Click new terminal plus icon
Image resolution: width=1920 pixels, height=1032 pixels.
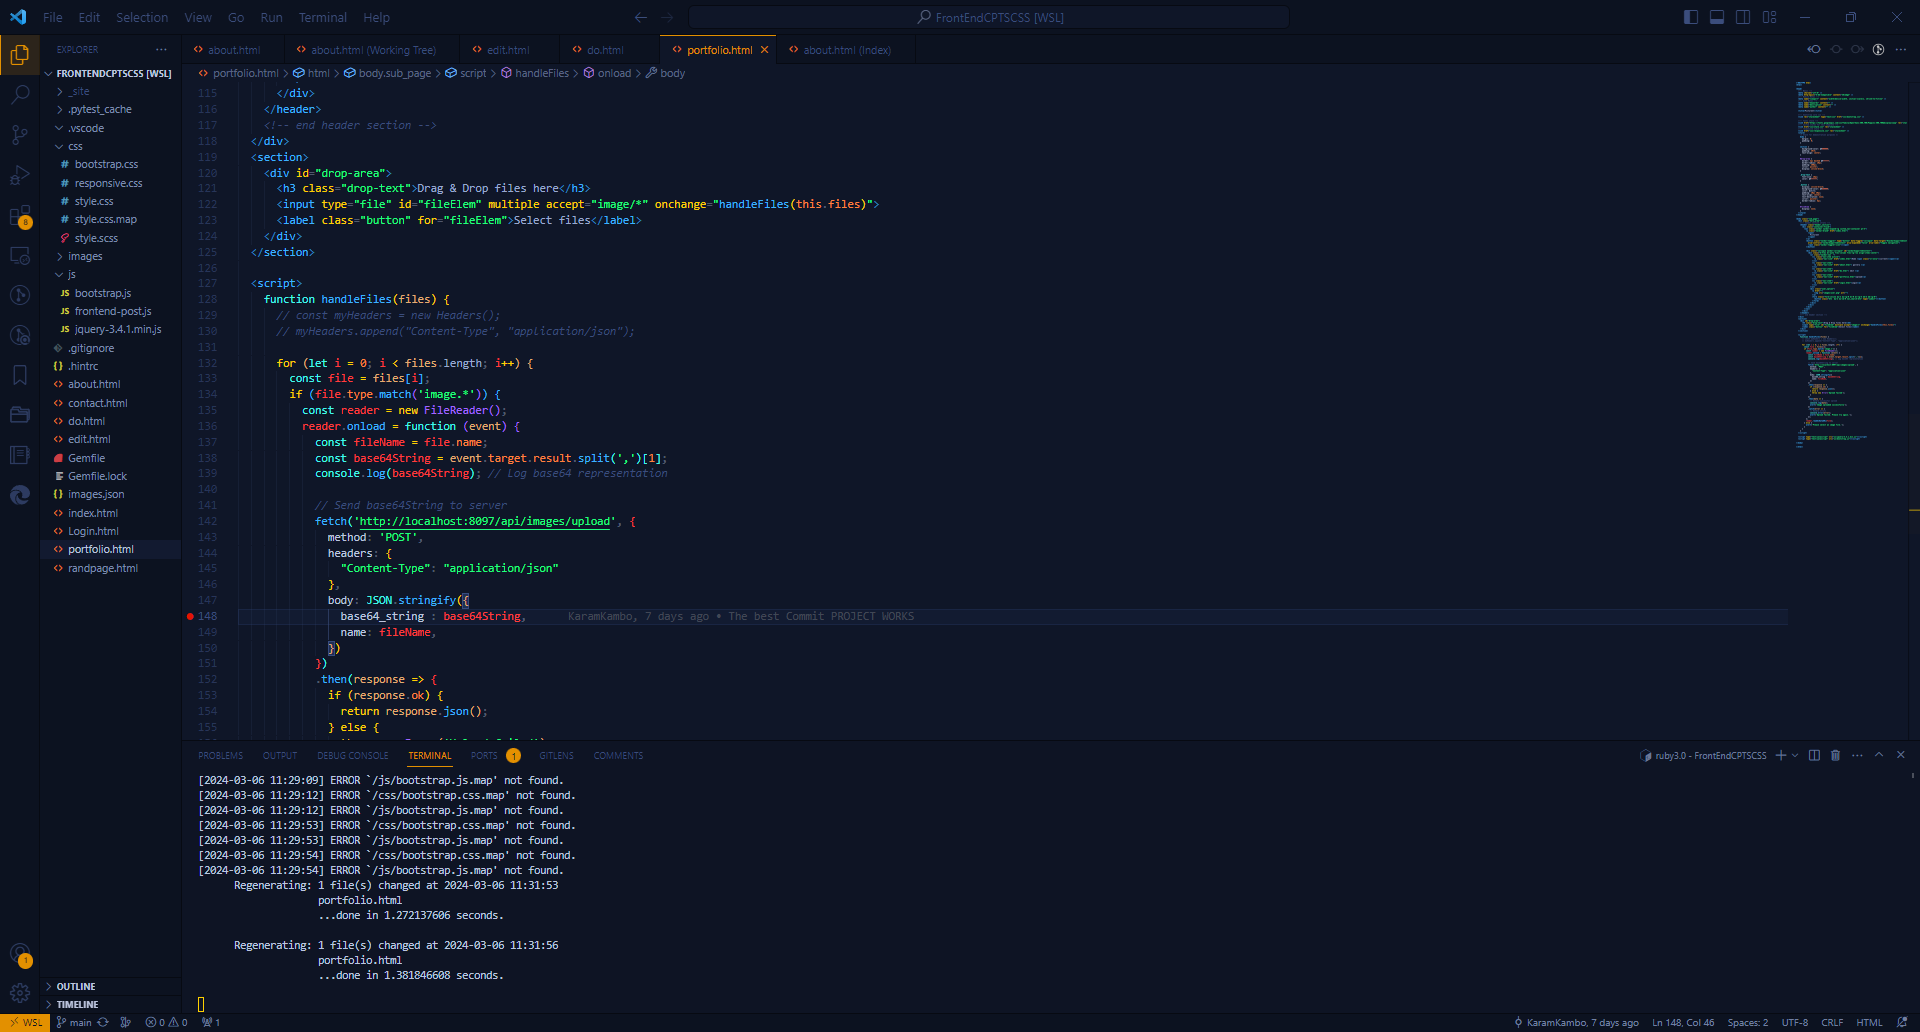pos(1781,755)
